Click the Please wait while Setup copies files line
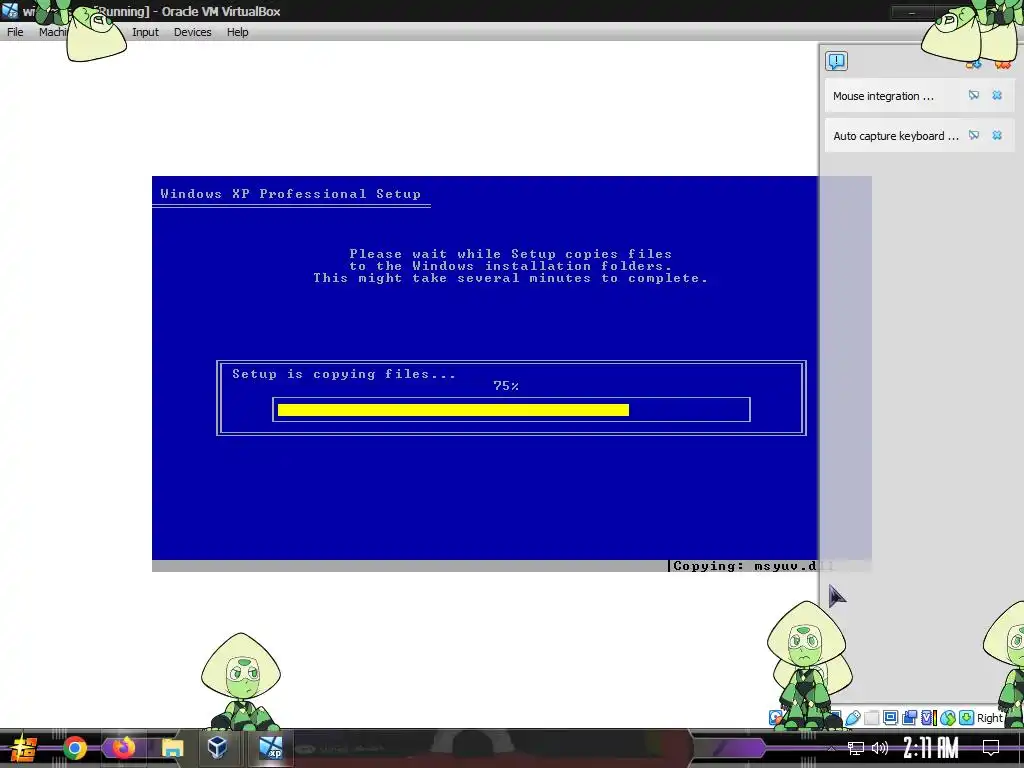 pyautogui.click(x=511, y=254)
